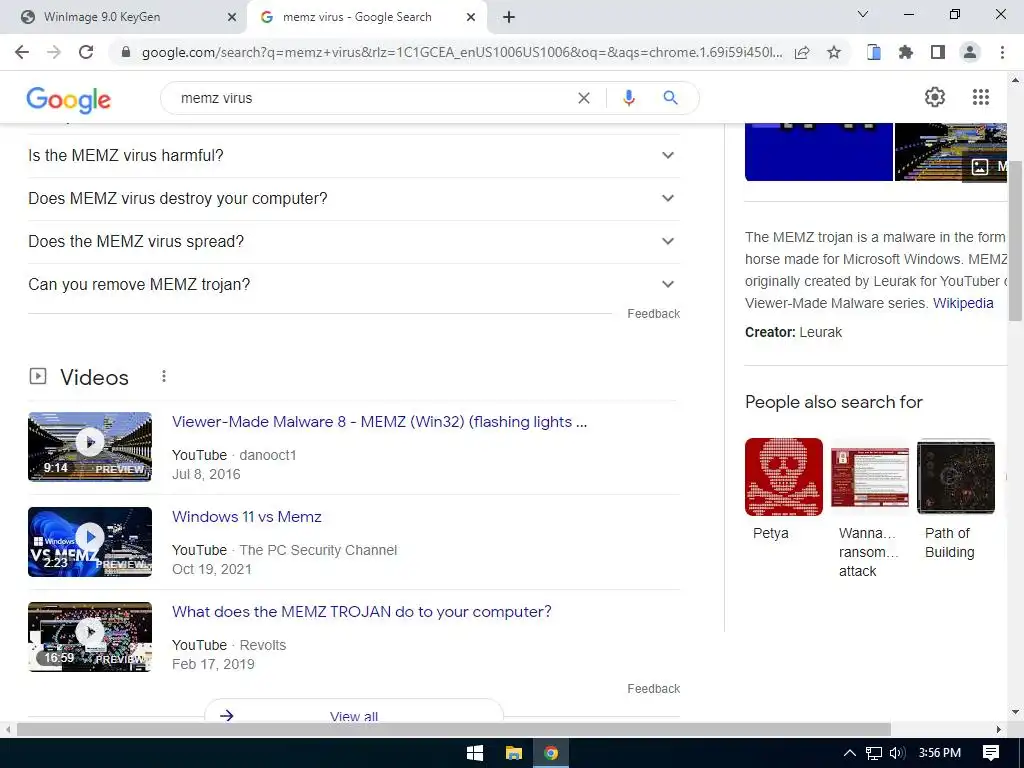1024x768 pixels.
Task: Click the video date 'Jul 8, 2016'
Action: (206, 474)
